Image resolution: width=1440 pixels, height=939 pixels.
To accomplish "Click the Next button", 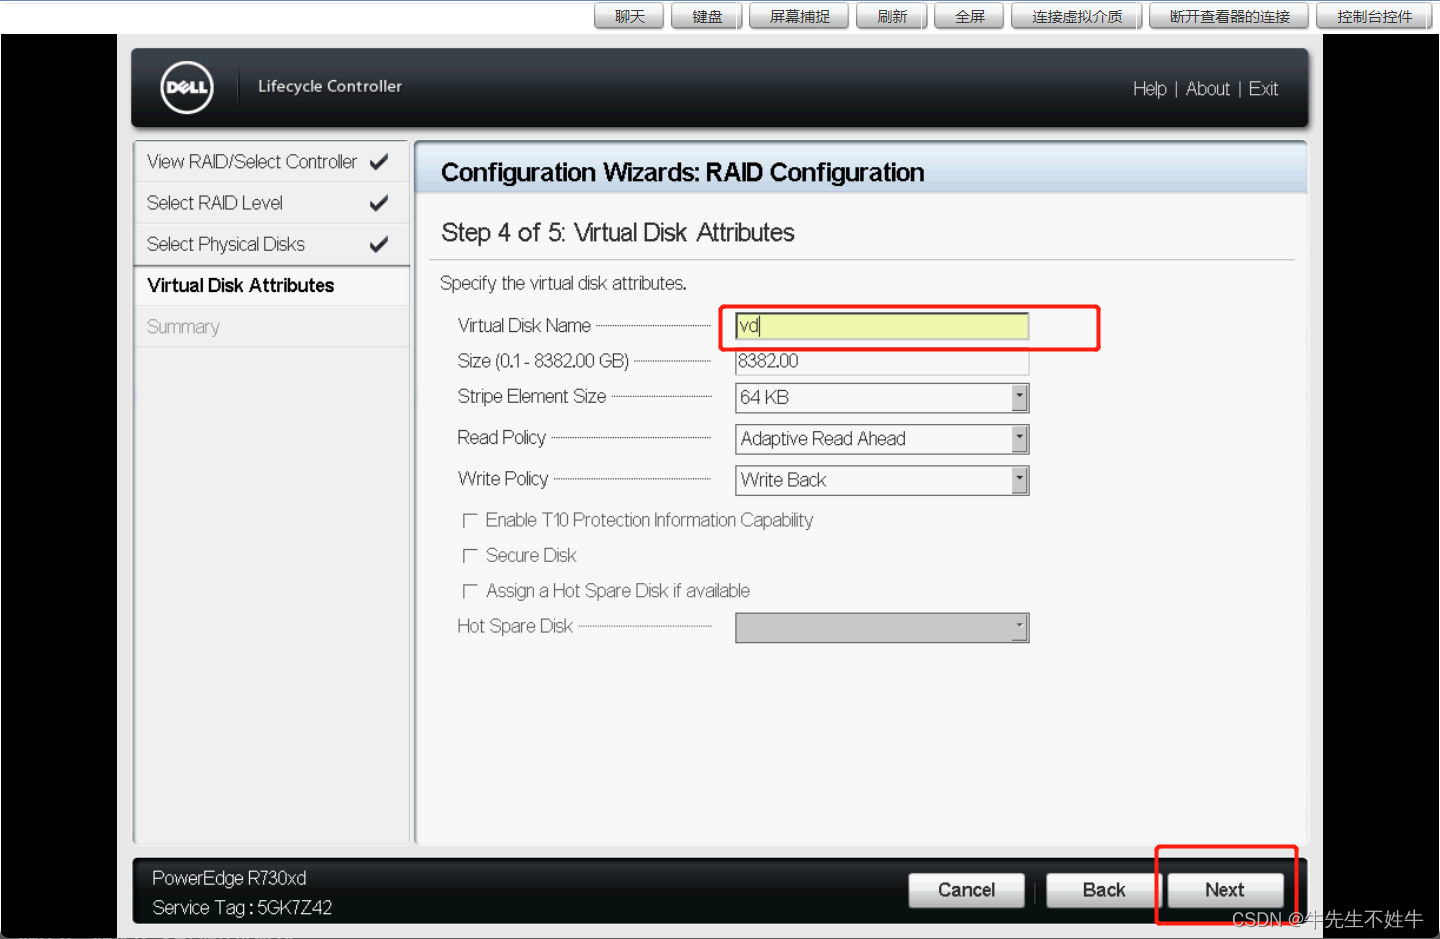I will [x=1225, y=890].
